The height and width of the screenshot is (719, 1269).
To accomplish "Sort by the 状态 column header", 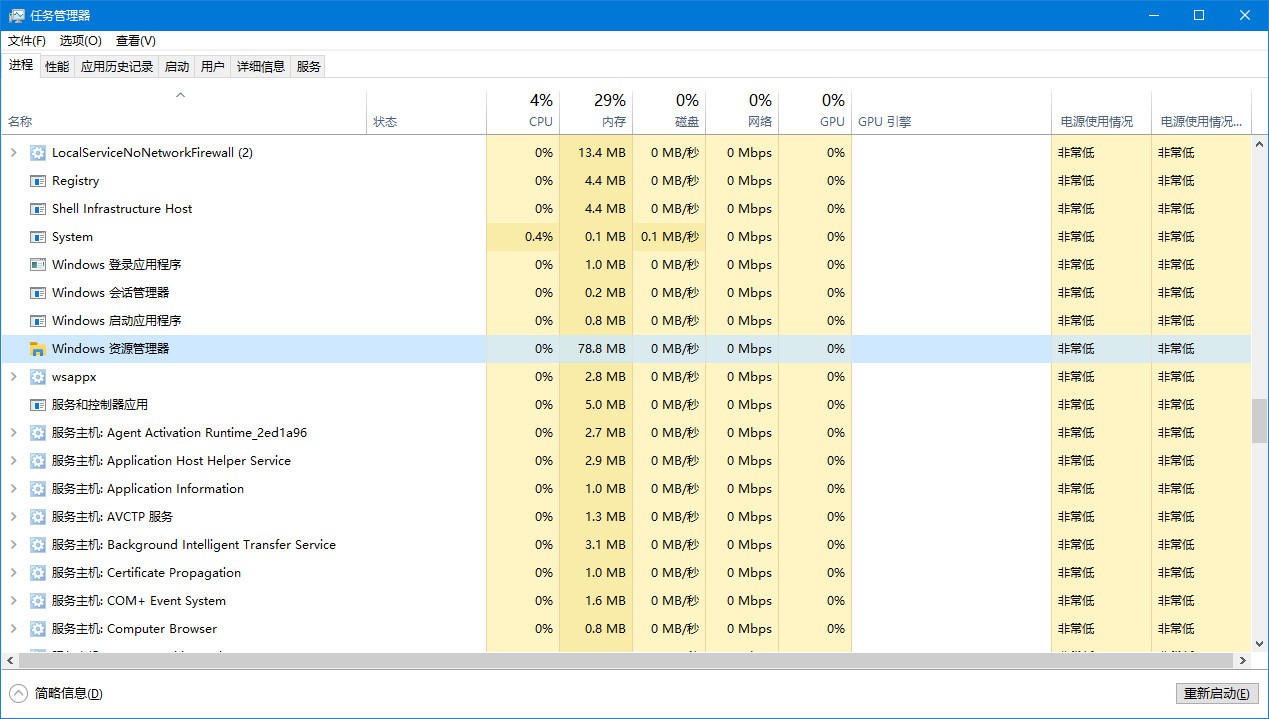I will tap(427, 111).
